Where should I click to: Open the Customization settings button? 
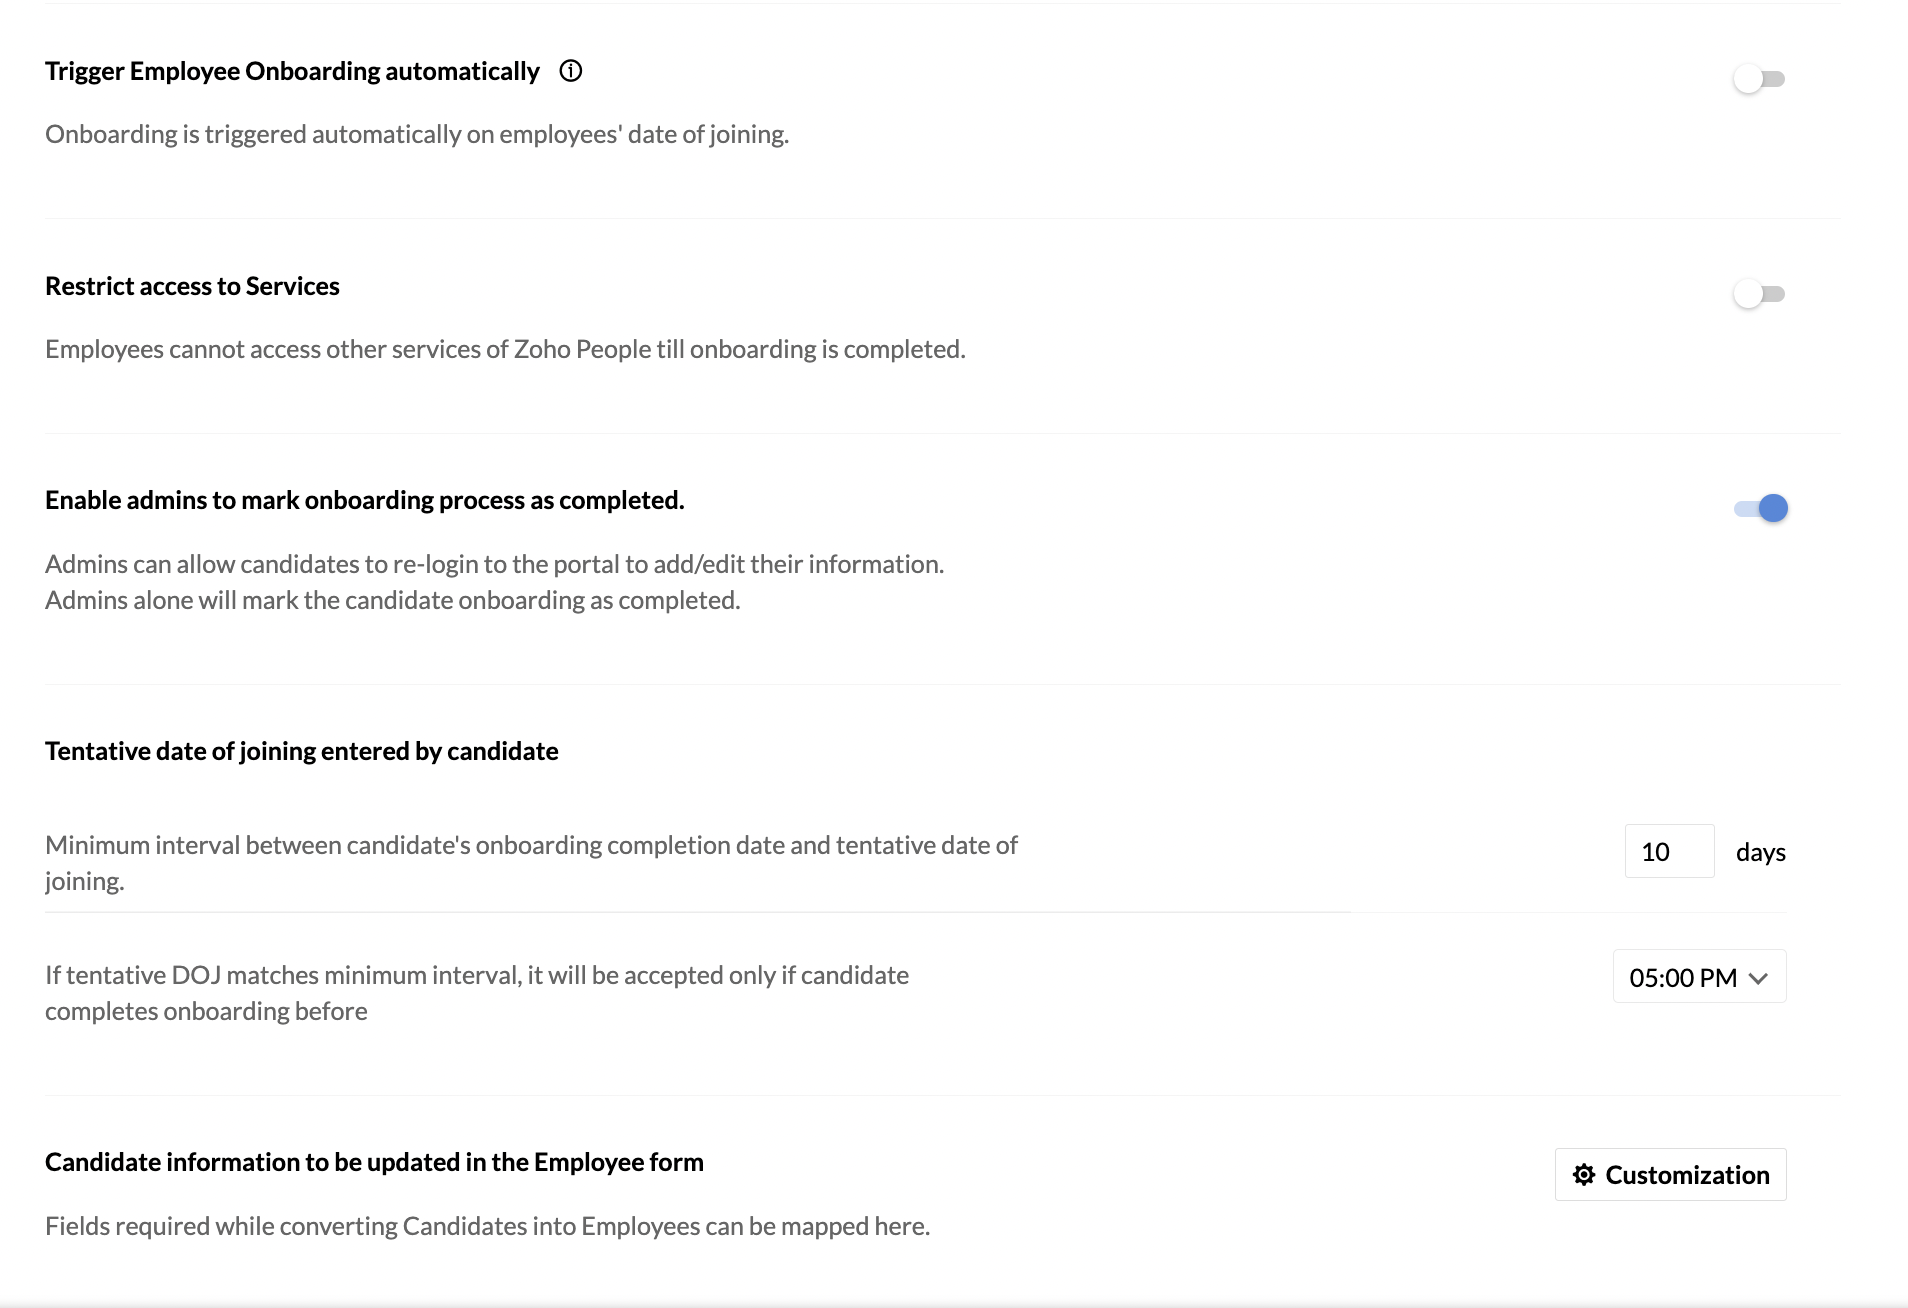tap(1670, 1174)
